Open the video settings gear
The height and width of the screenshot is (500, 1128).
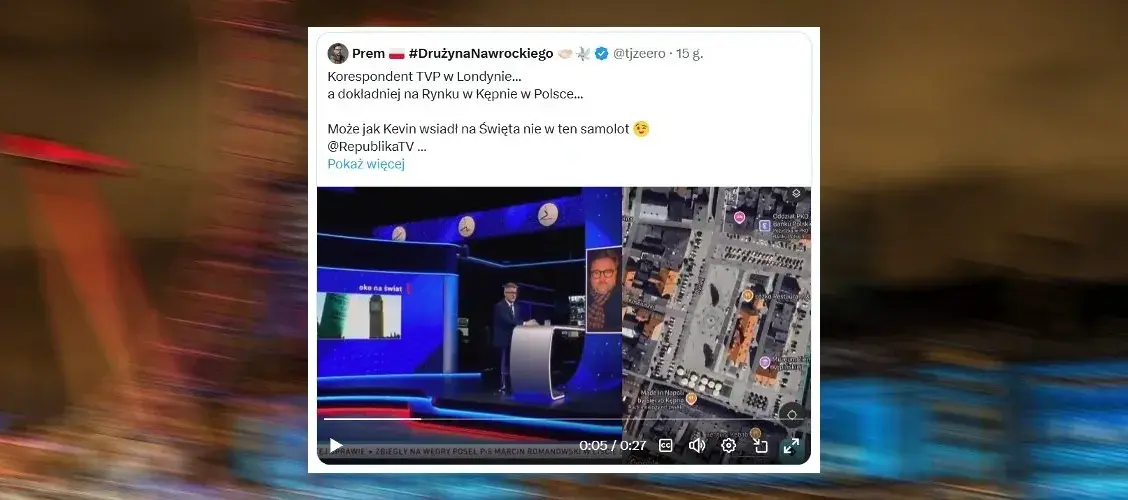[728, 445]
